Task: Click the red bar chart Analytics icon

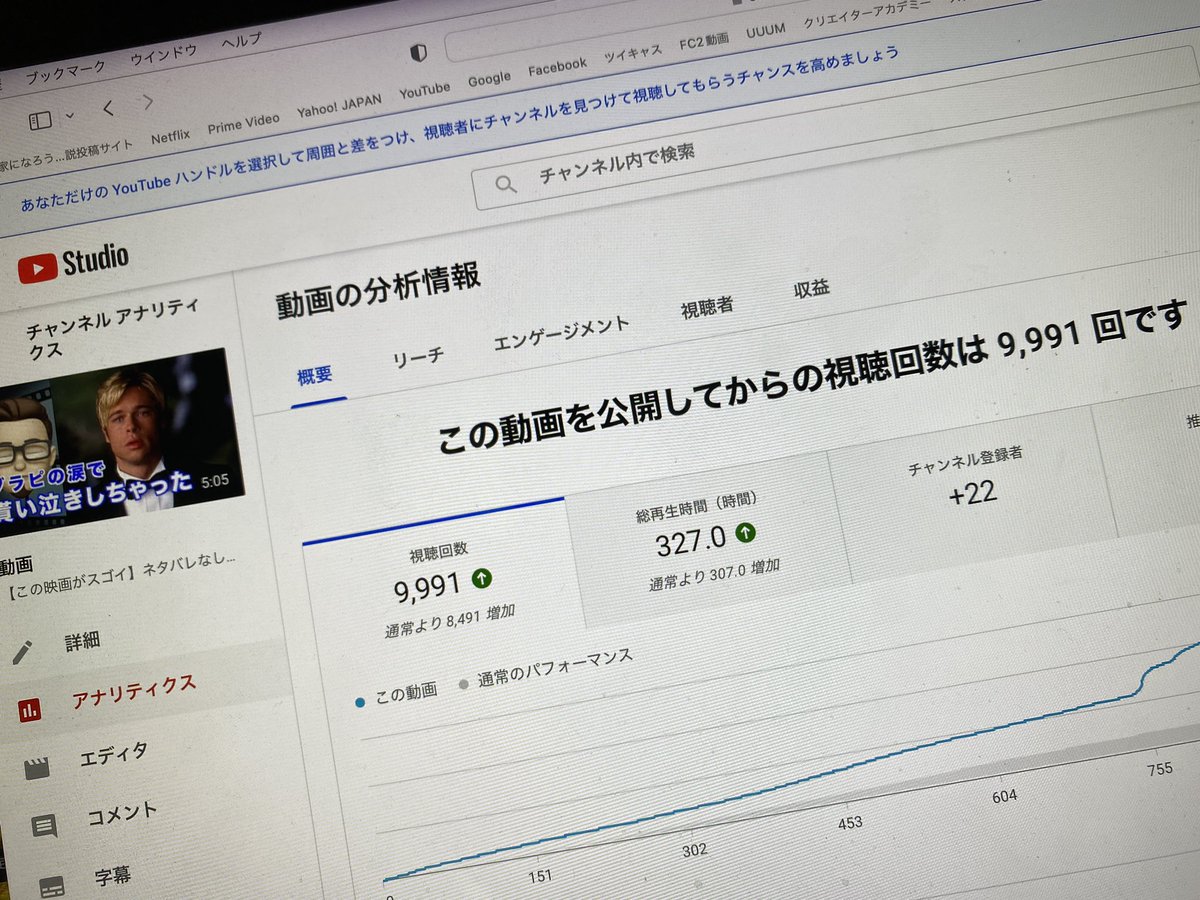Action: 30,709
